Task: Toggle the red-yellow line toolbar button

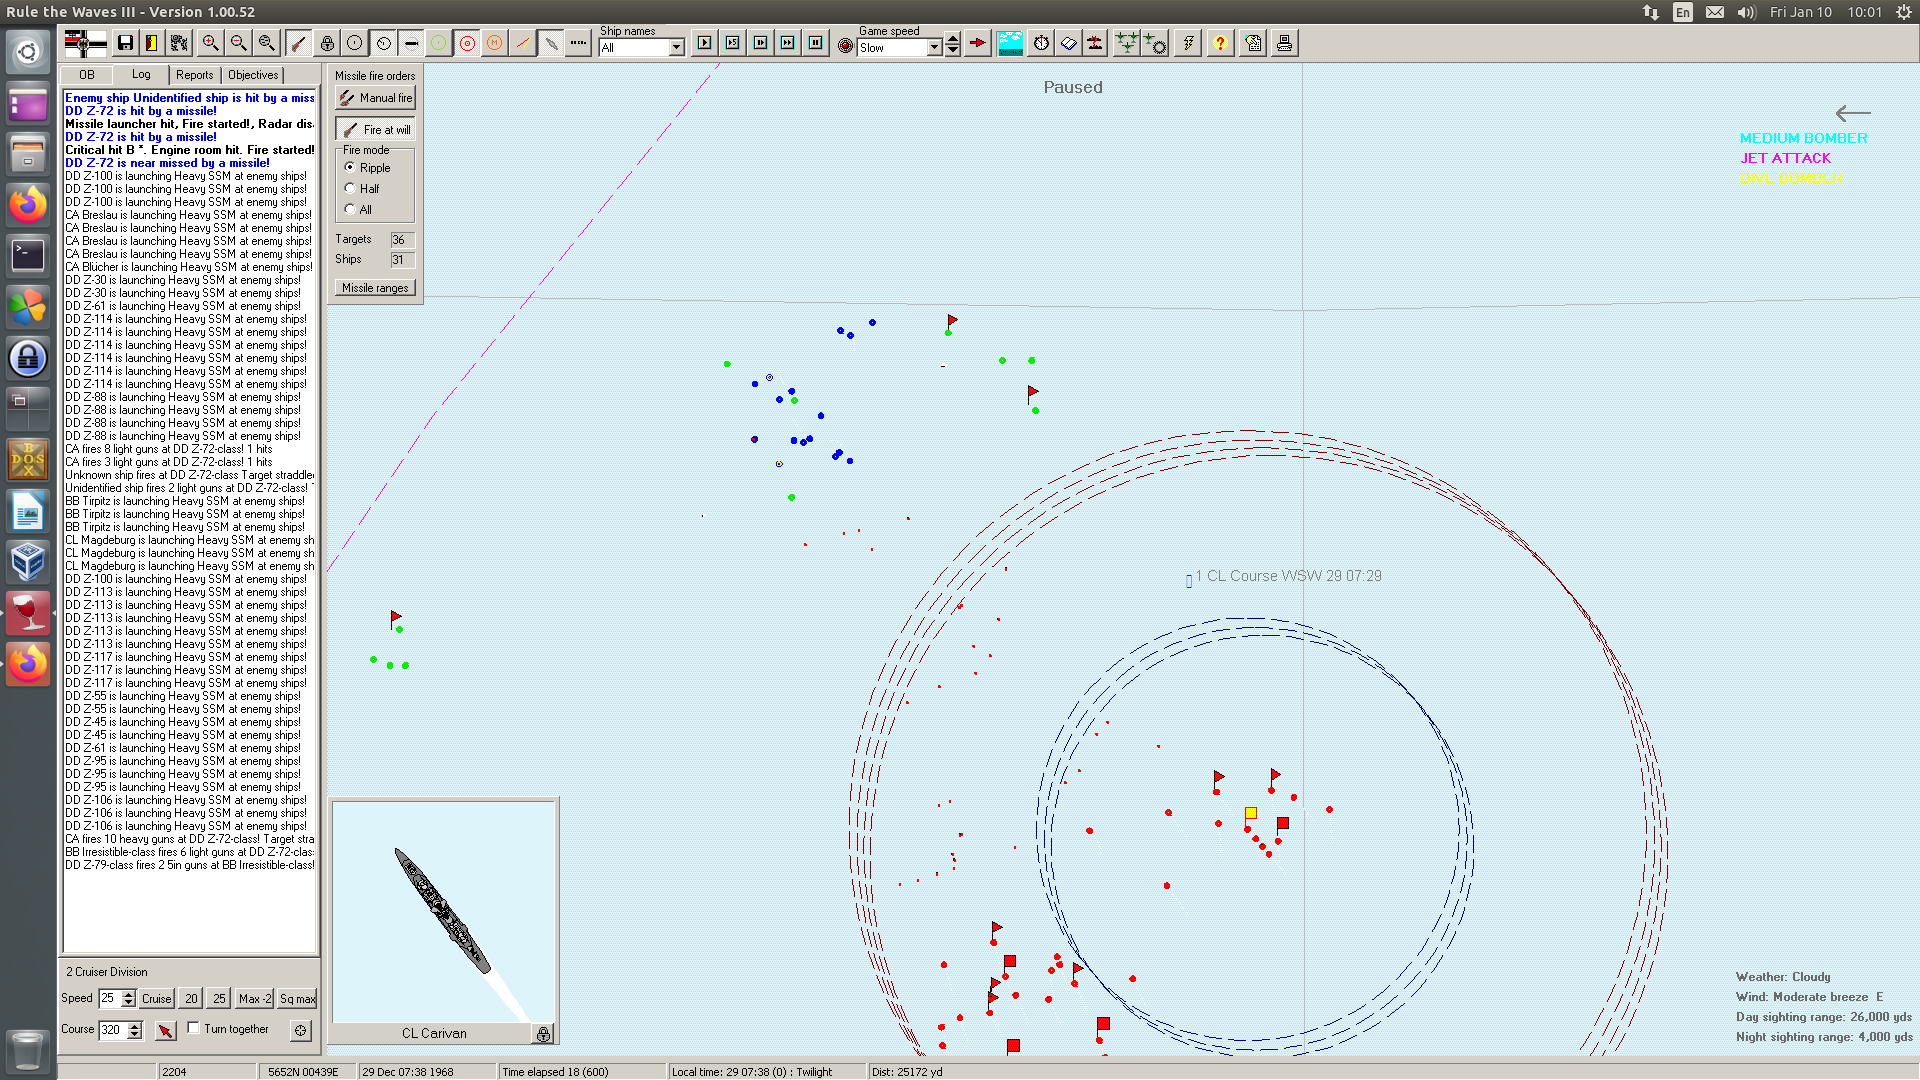Action: coord(522,43)
